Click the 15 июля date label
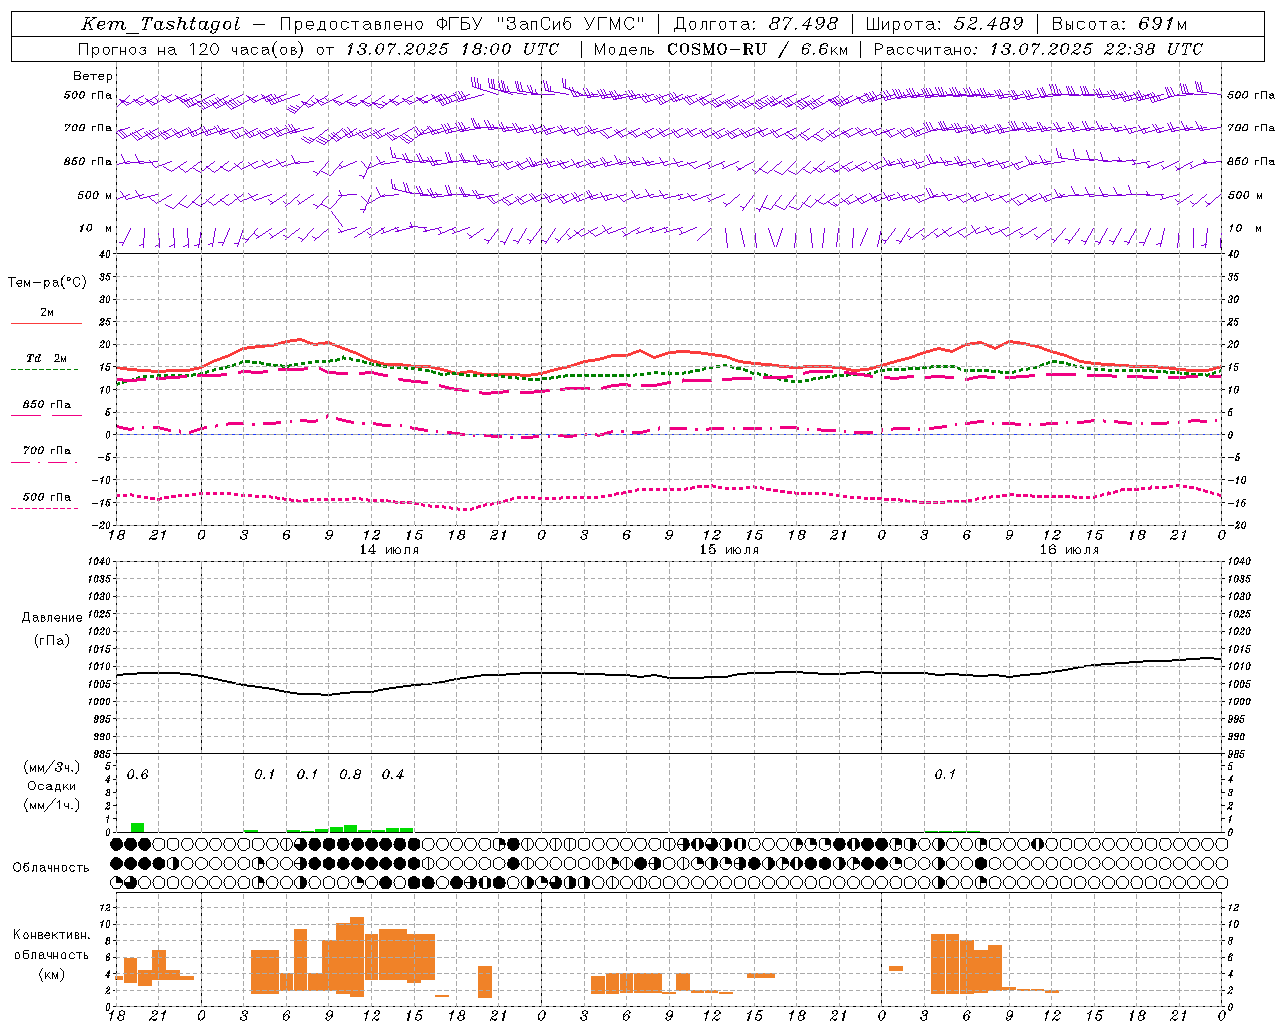Screen dimensions: 1280x1024 point(729,550)
